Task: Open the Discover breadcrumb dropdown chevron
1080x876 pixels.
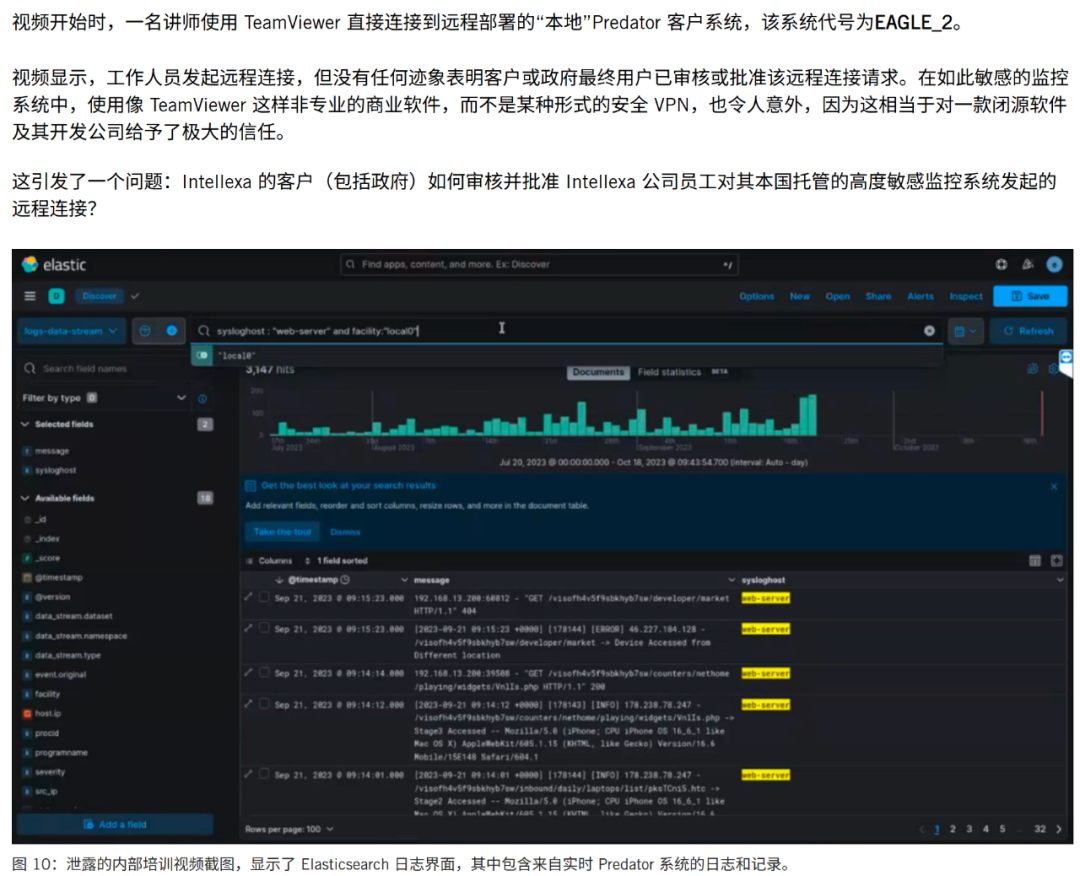Action: click(135, 296)
